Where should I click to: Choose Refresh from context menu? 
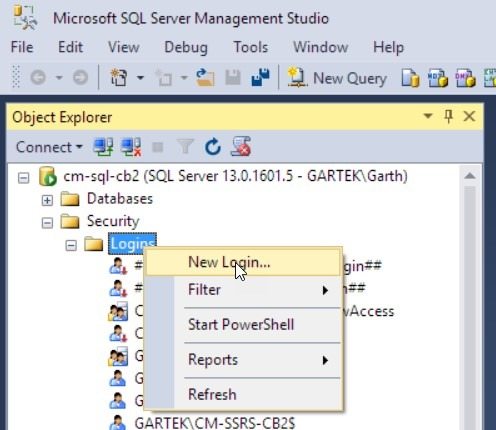(244, 395)
